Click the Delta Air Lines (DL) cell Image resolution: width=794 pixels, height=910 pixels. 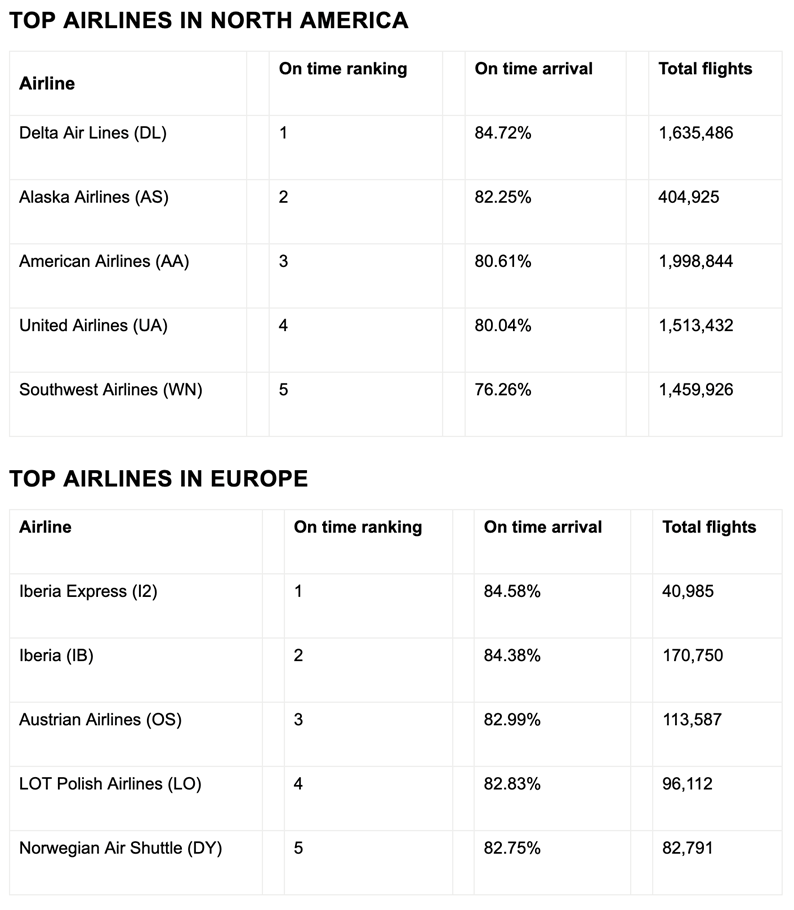point(93,133)
